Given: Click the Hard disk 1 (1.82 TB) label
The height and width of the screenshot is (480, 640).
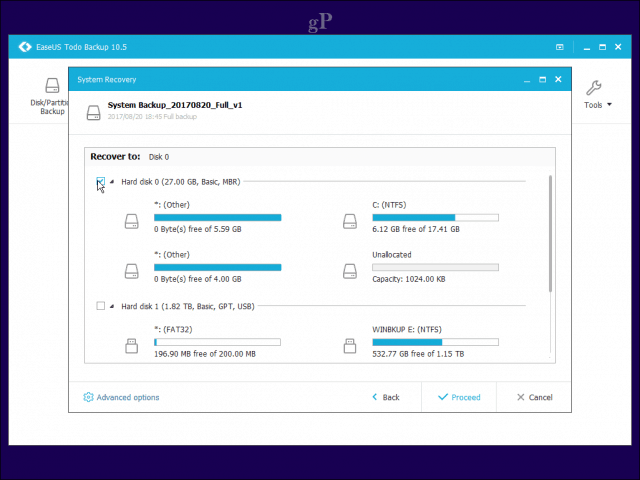Looking at the screenshot, I should click(x=188, y=306).
